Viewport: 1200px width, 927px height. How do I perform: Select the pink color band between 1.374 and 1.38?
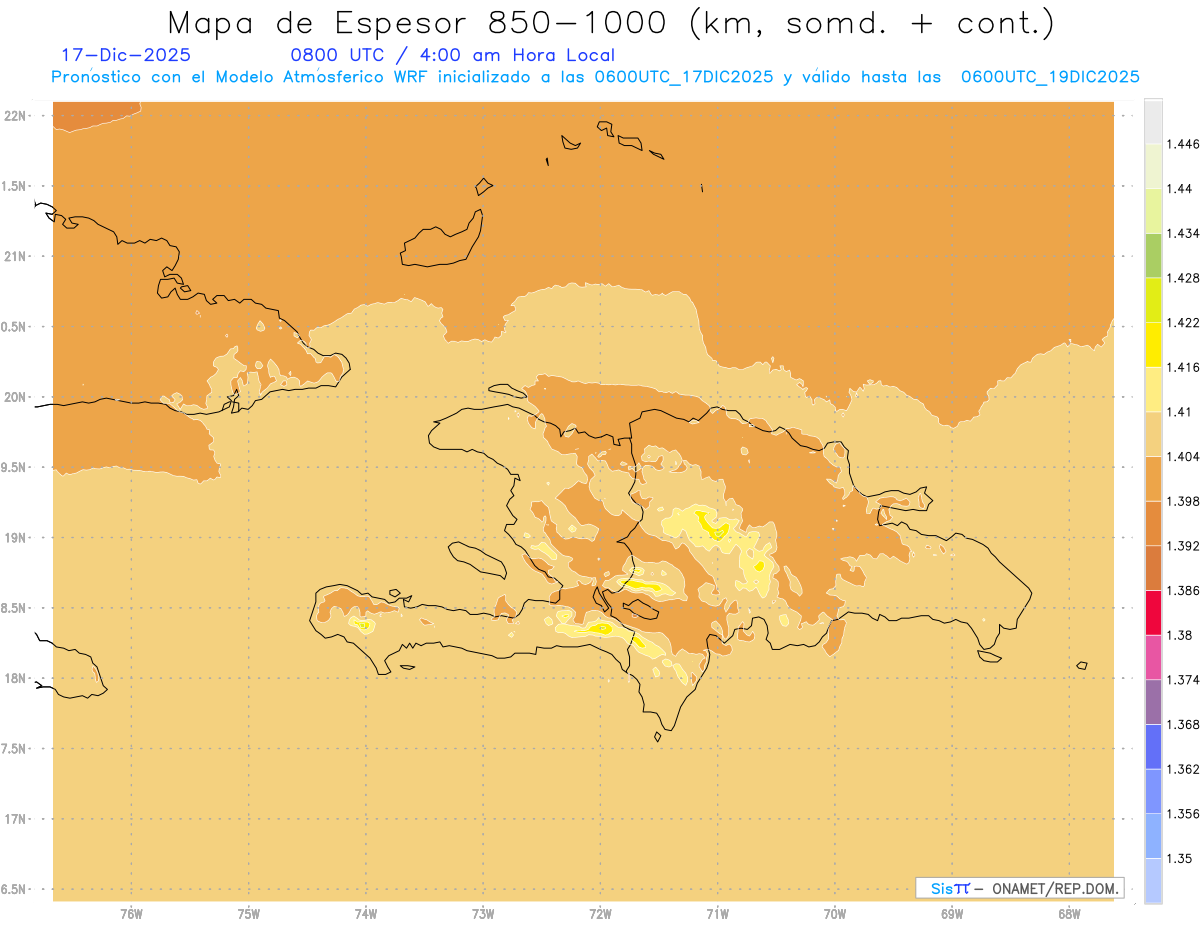point(1153,657)
